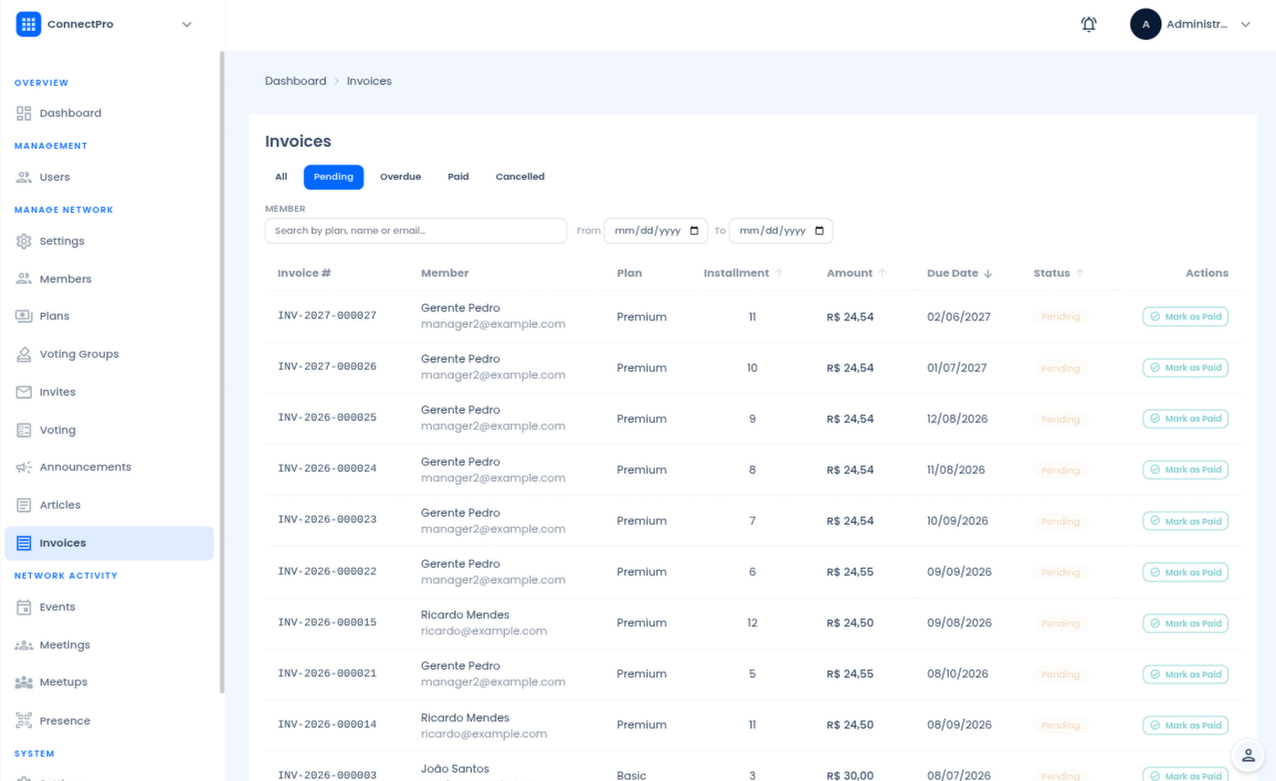Click Pending status of INV-2027-000026
Screen dimensions: 1276x781
tap(1060, 368)
